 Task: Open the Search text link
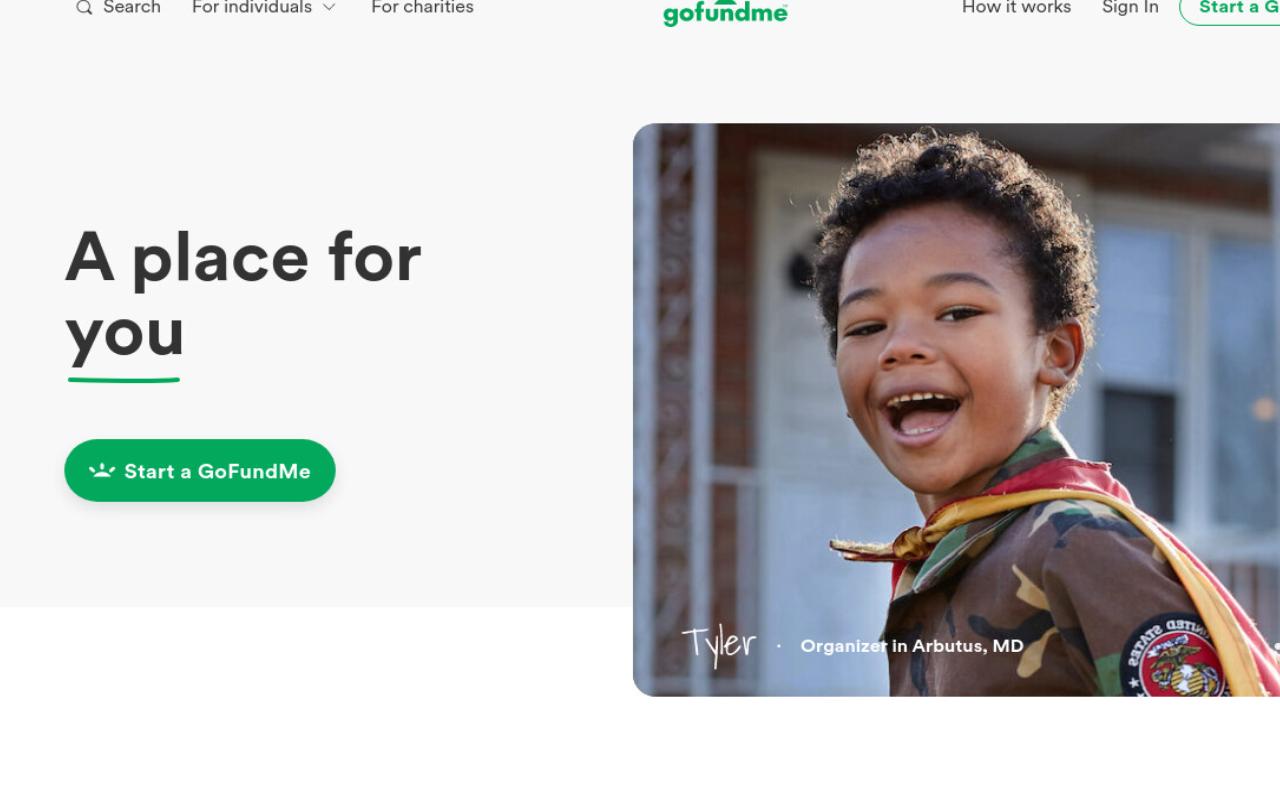(x=132, y=7)
